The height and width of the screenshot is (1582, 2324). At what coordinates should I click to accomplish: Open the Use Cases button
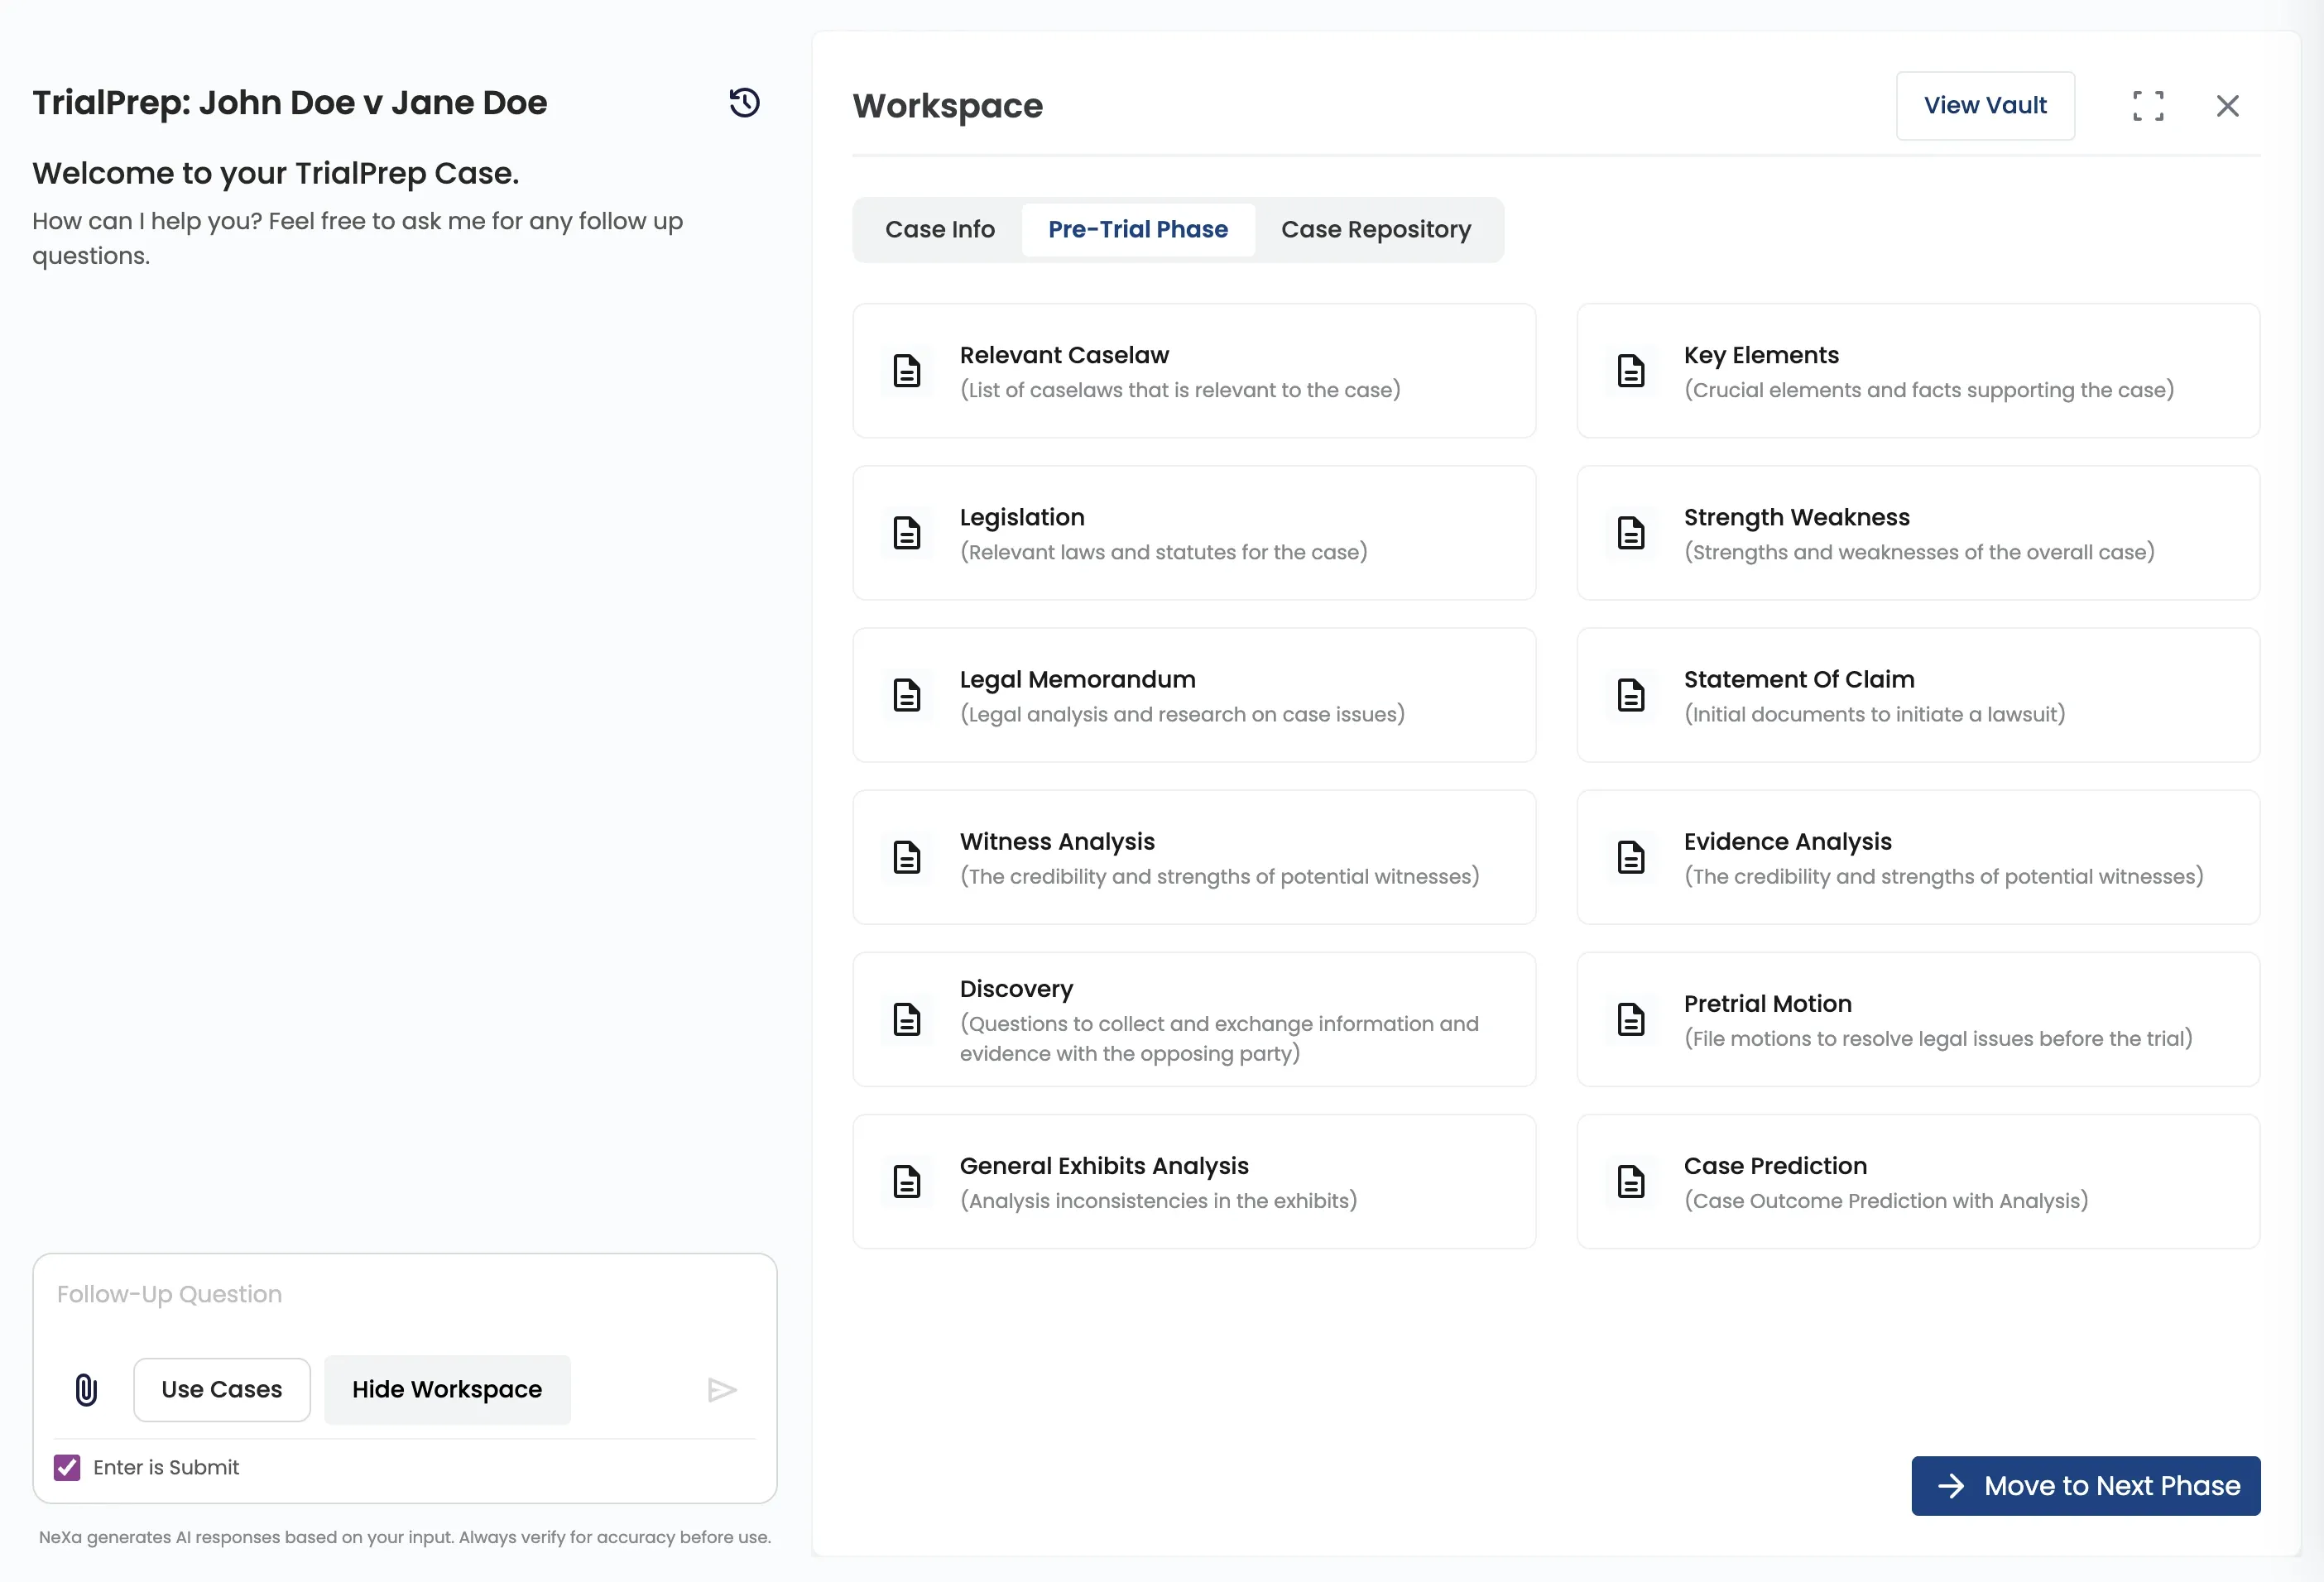click(x=222, y=1389)
